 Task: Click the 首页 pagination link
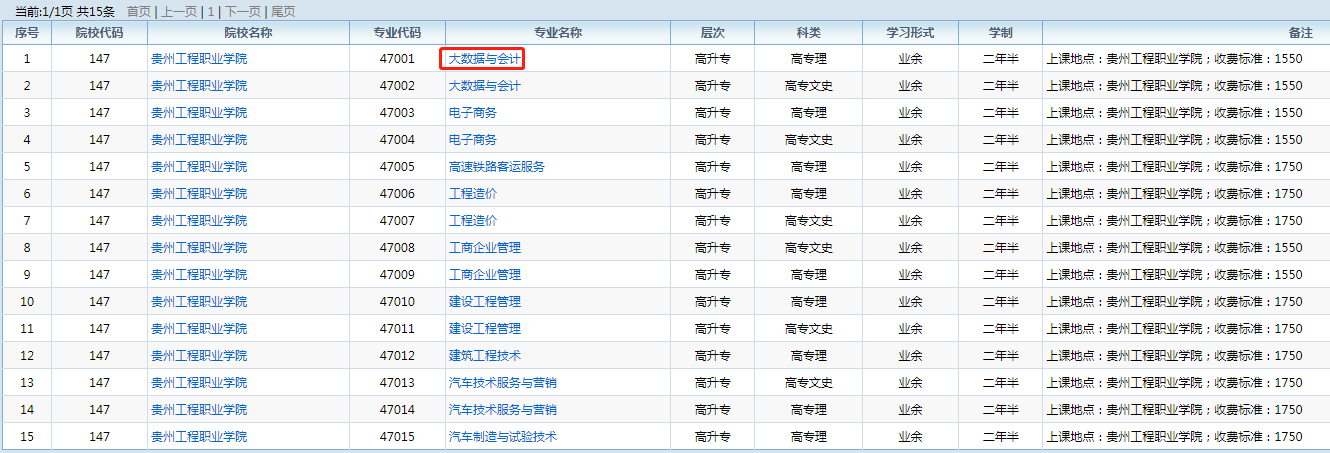138,12
